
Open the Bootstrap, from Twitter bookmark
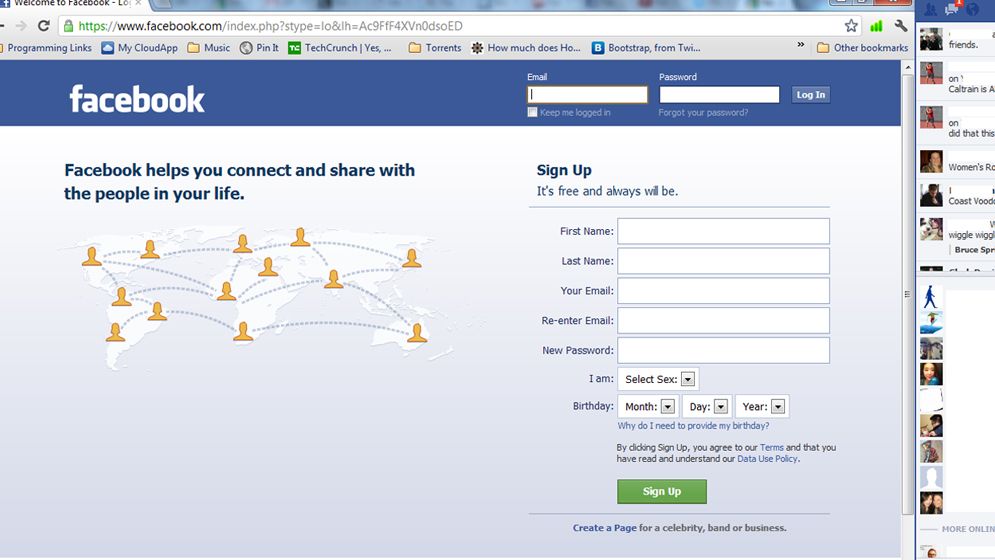pyautogui.click(x=646, y=48)
